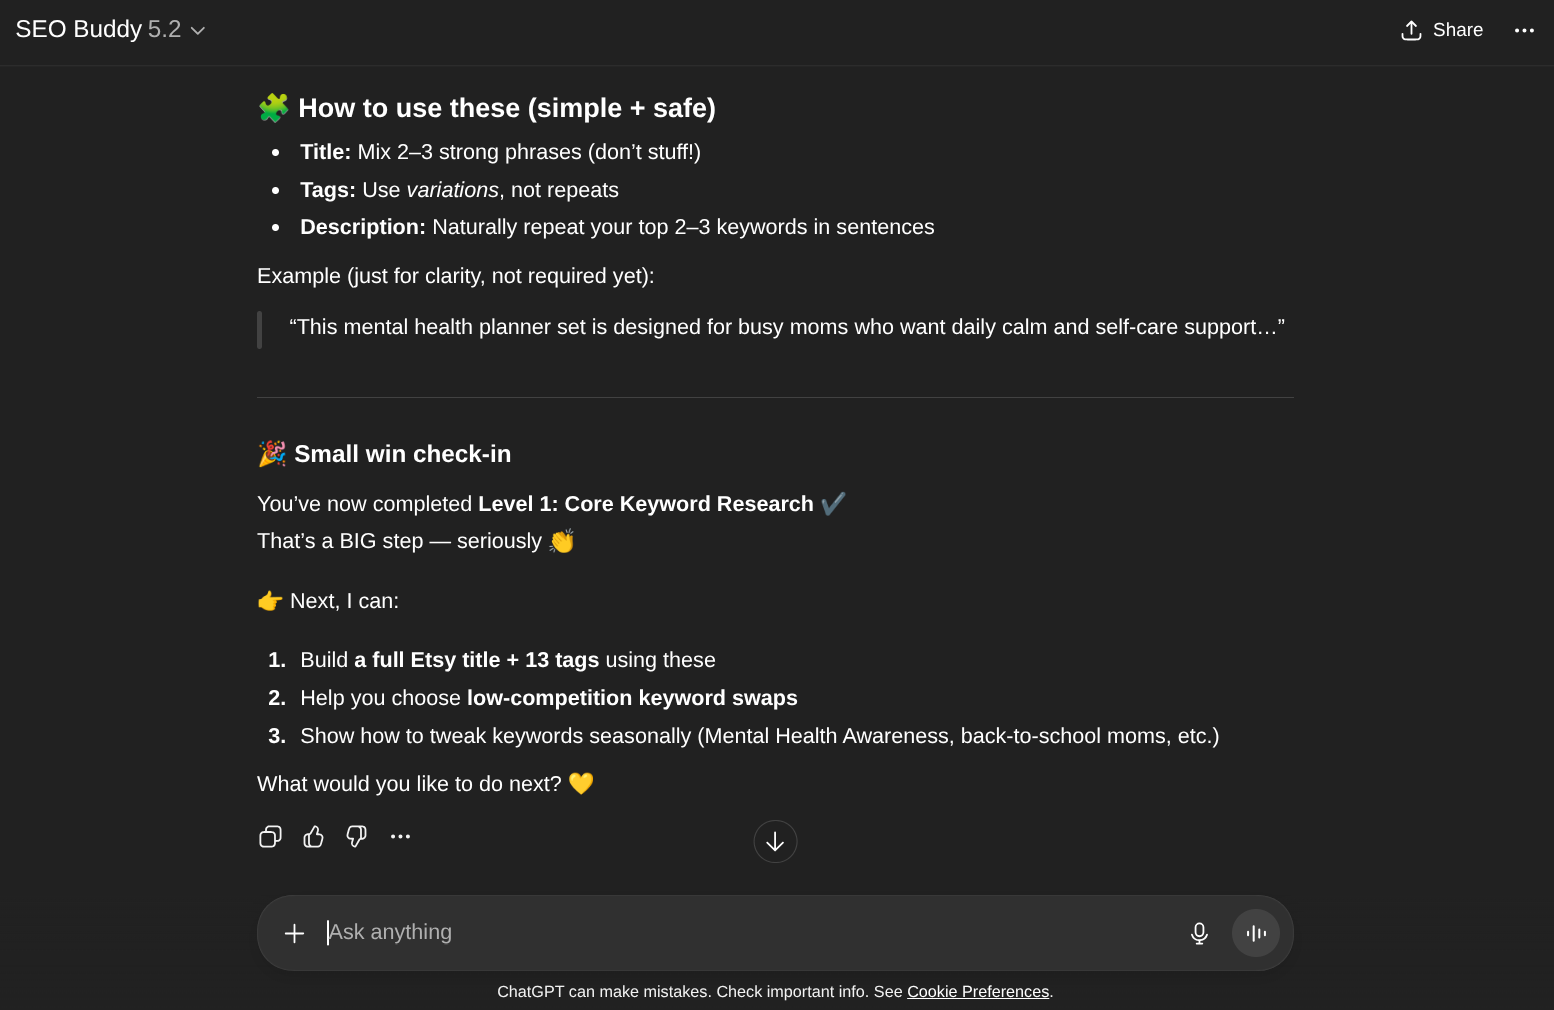Jump to the latest message with the down-arrow button
1554x1010 pixels.
[x=775, y=842]
